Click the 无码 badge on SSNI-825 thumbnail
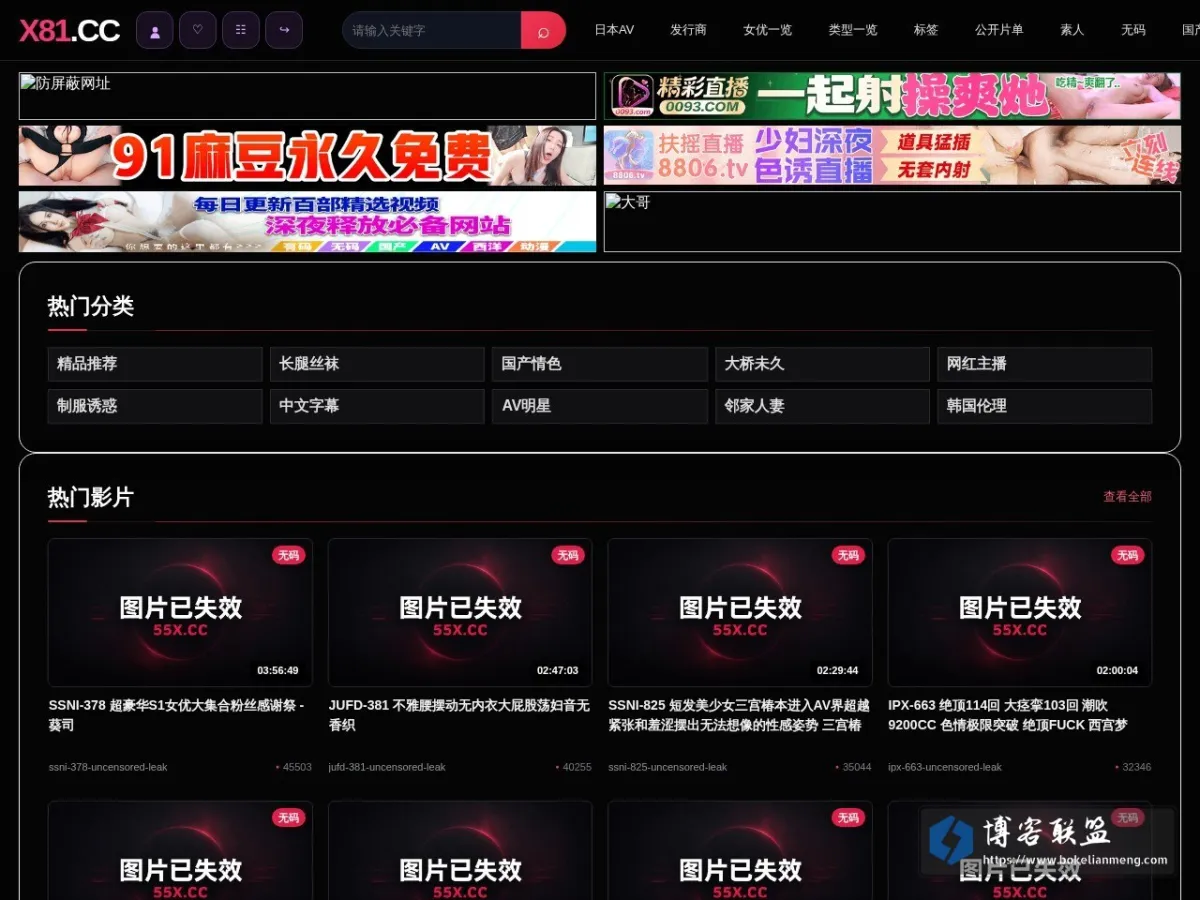Screen dimensions: 1200x900 (x=848, y=555)
